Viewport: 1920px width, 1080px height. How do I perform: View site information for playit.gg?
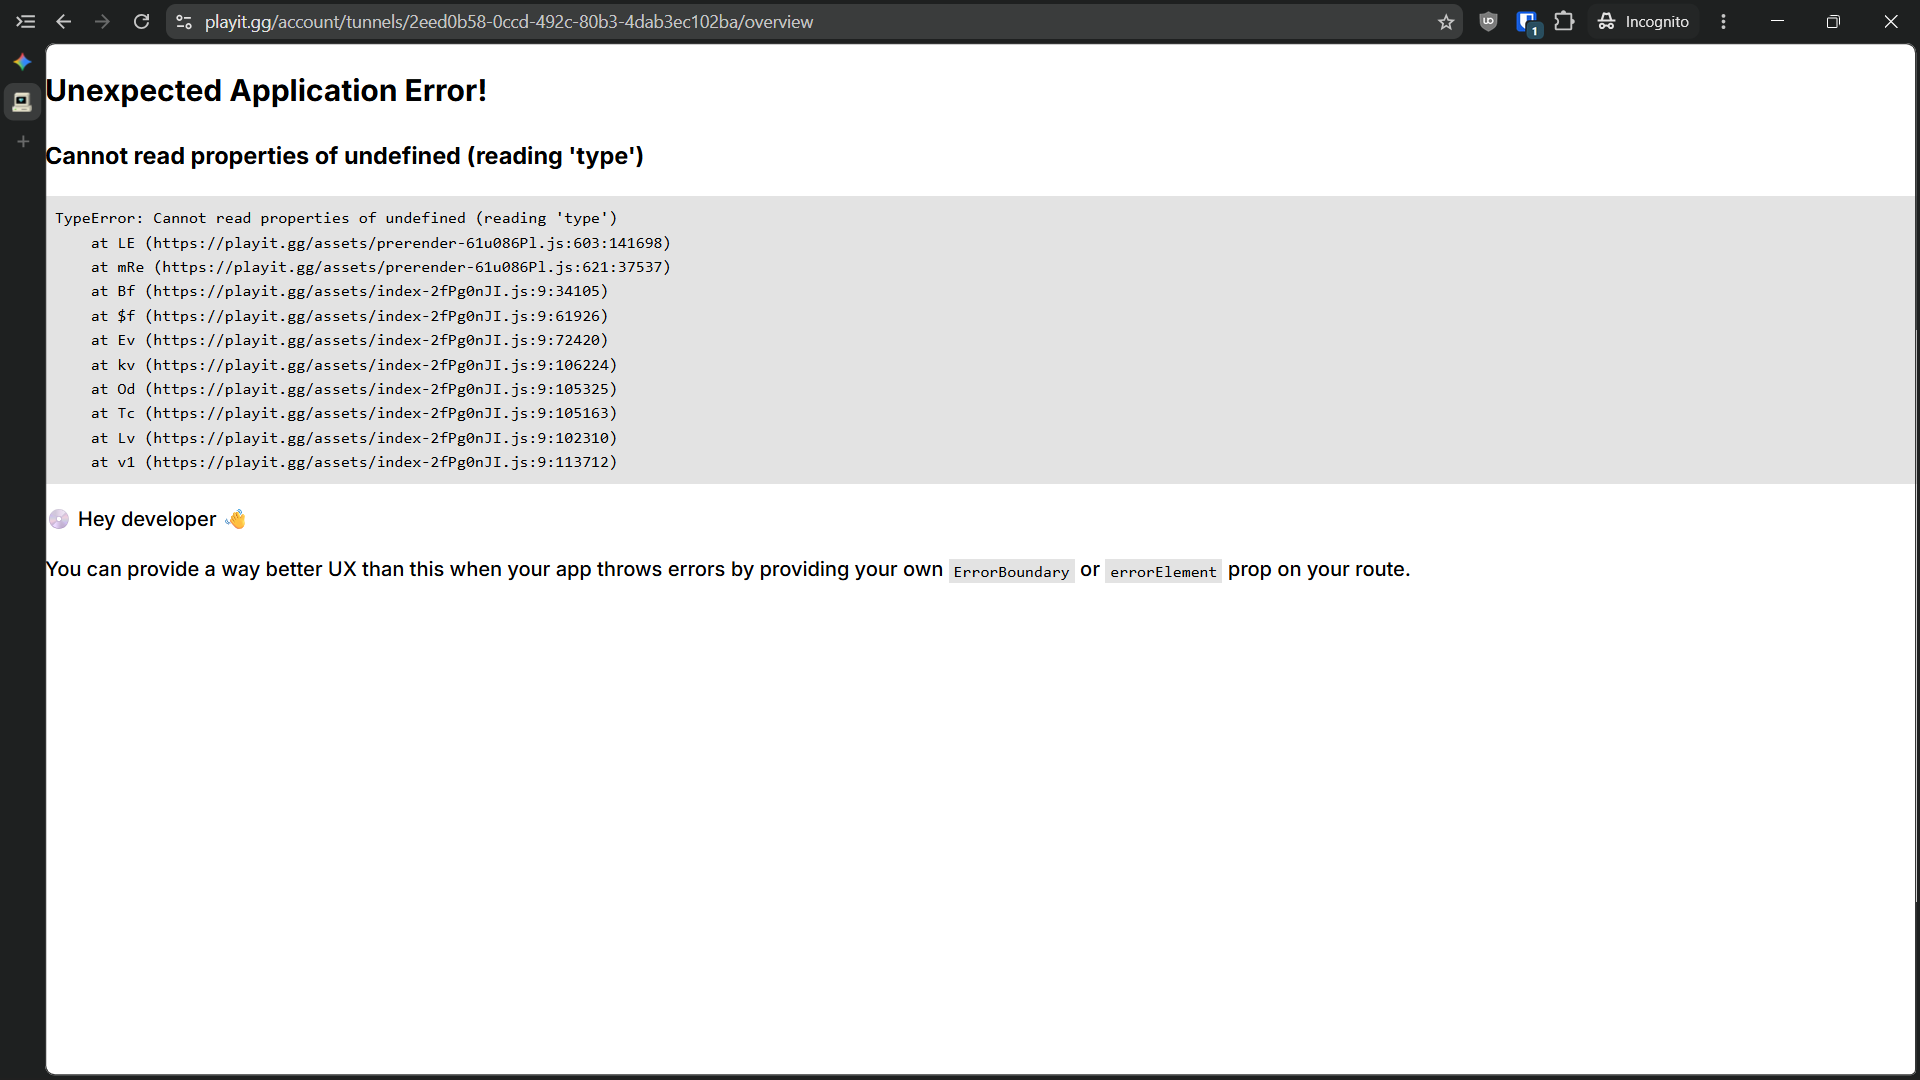click(184, 22)
